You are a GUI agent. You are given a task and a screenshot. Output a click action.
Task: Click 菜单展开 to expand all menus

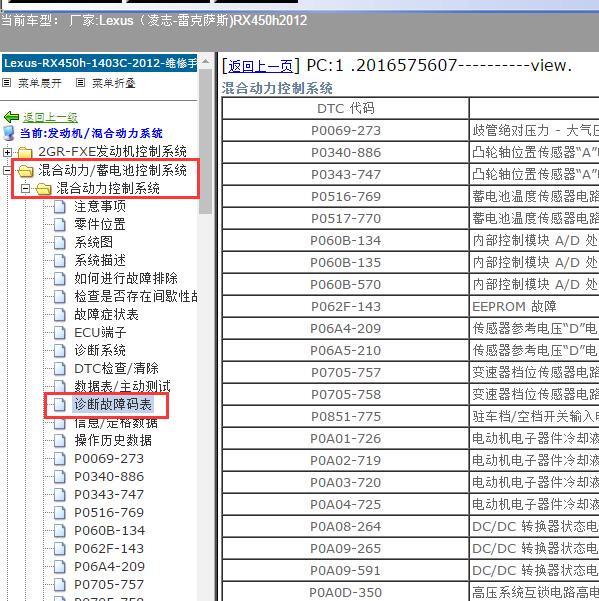pyautogui.click(x=39, y=83)
